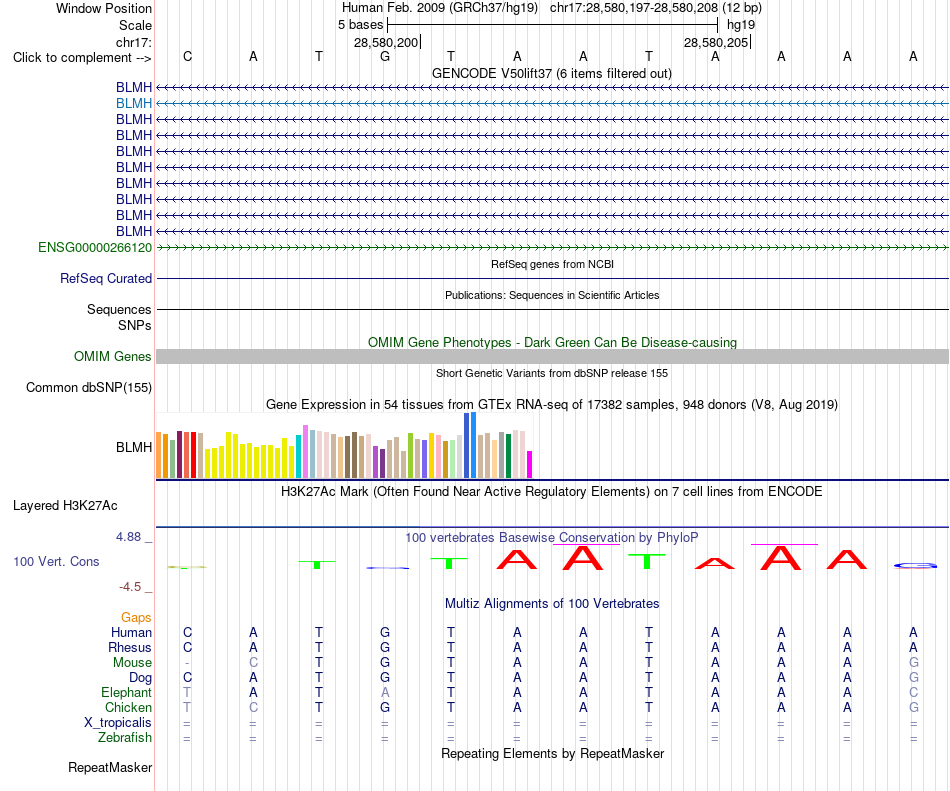
Task: Click the 28,580,205 coordinate marker
Action: (x=717, y=42)
